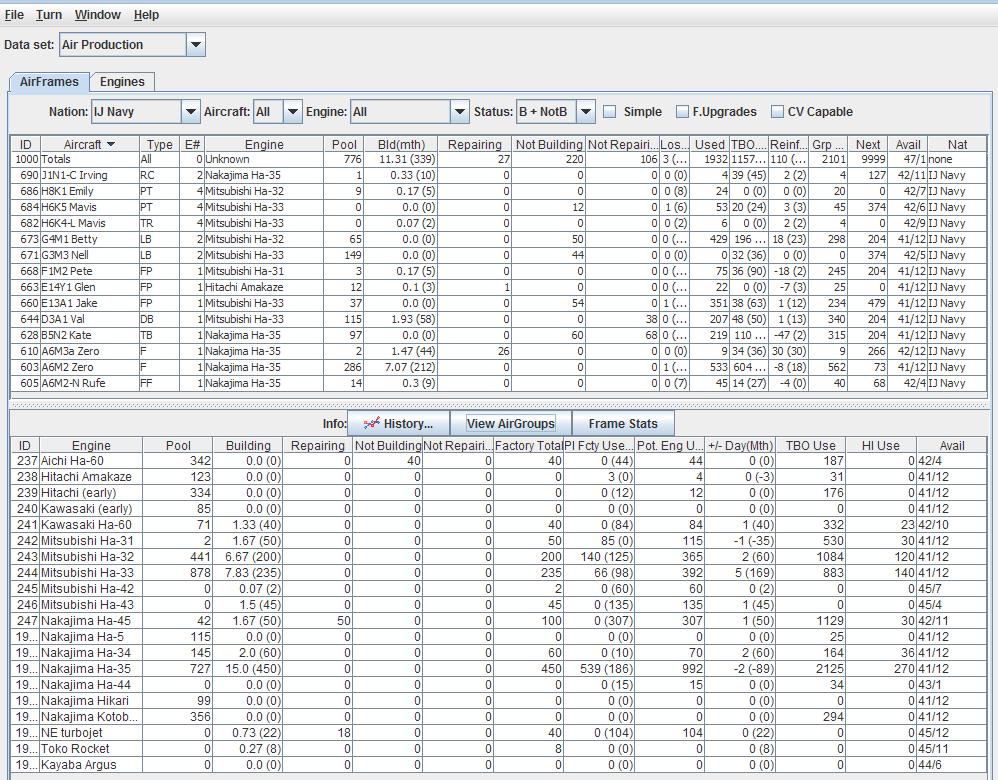The width and height of the screenshot is (998, 780).
Task: Enable the Simple checkbox
Action: [x=610, y=112]
